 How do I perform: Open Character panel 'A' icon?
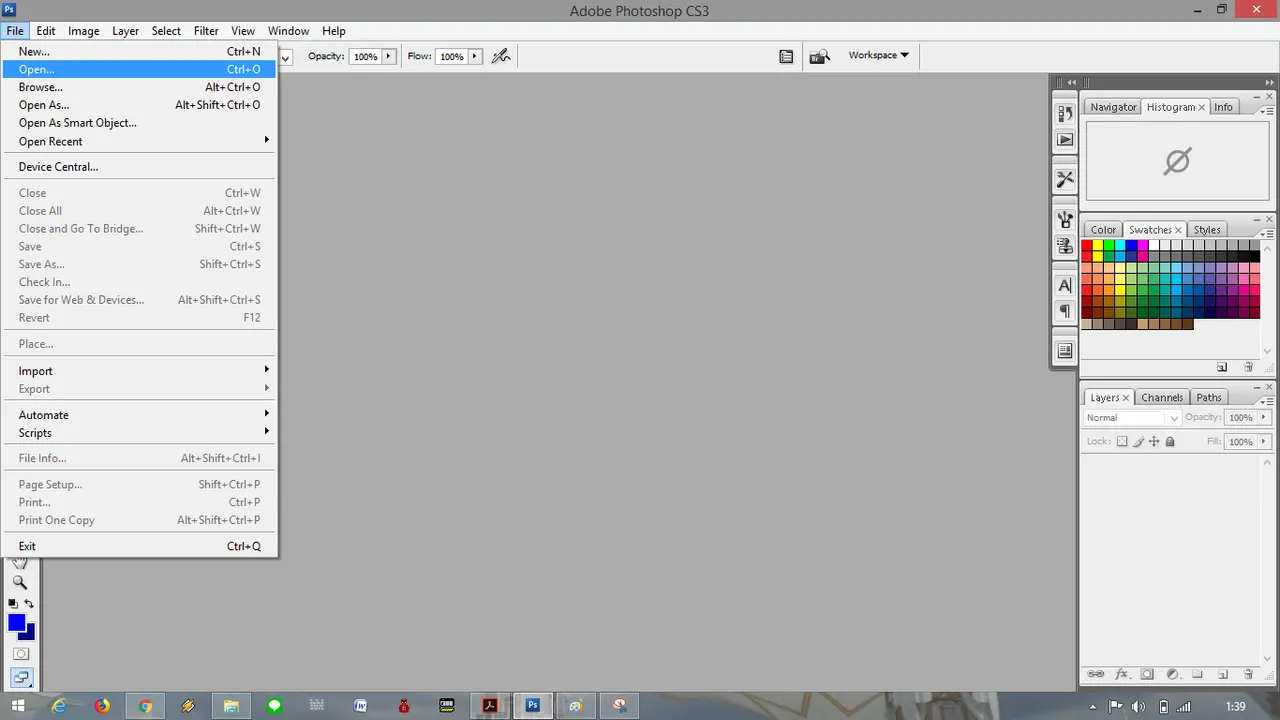coord(1065,285)
